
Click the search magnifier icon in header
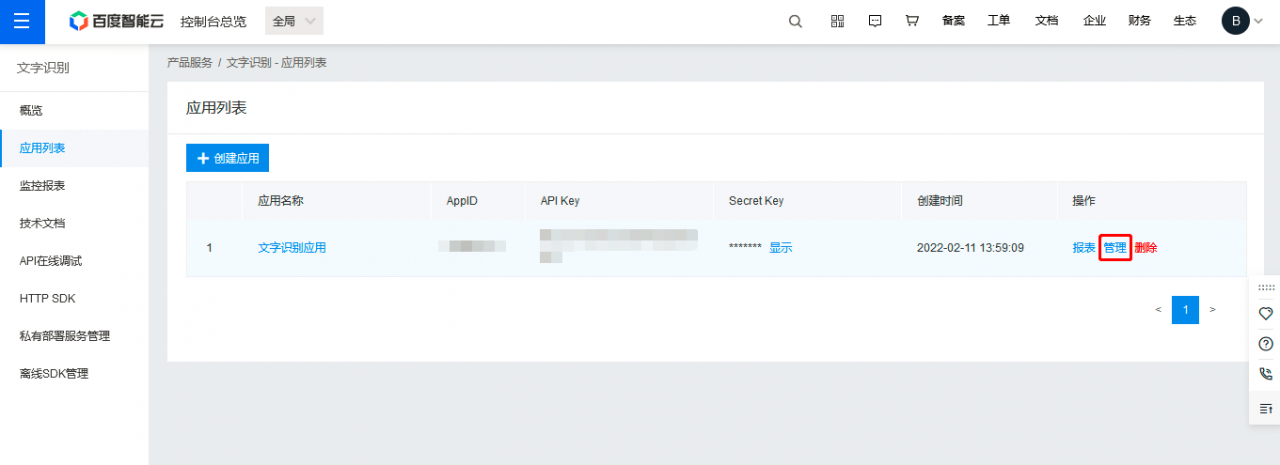pyautogui.click(x=795, y=21)
